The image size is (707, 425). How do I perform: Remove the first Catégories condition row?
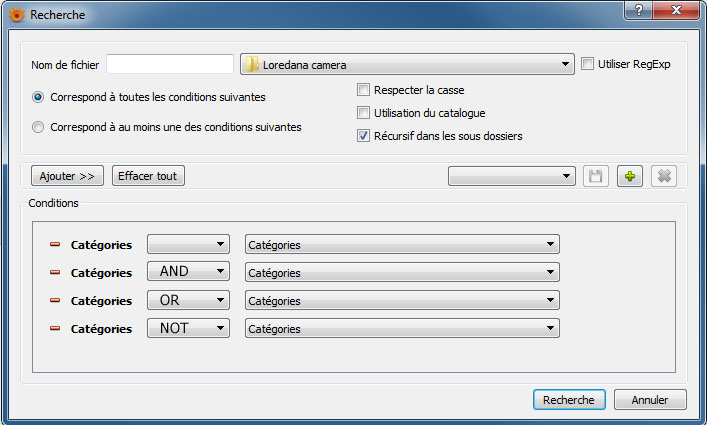pyautogui.click(x=55, y=245)
